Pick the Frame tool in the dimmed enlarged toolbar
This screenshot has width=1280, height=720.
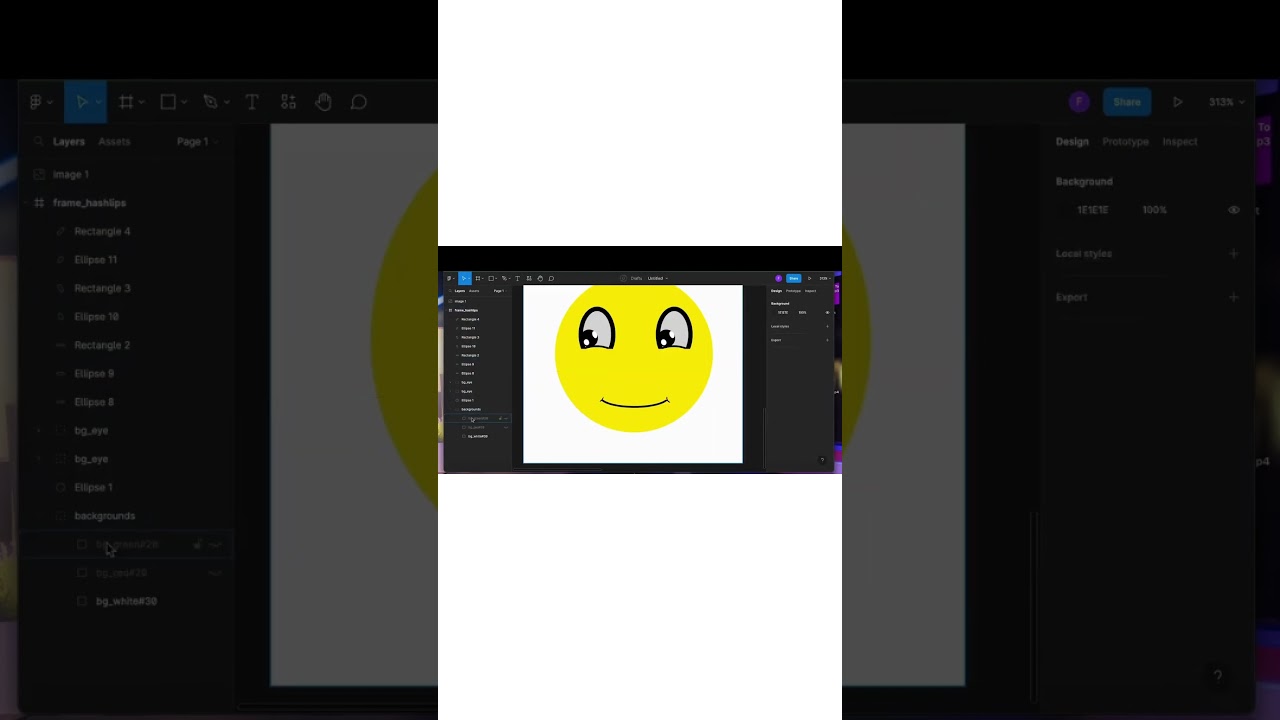126,102
